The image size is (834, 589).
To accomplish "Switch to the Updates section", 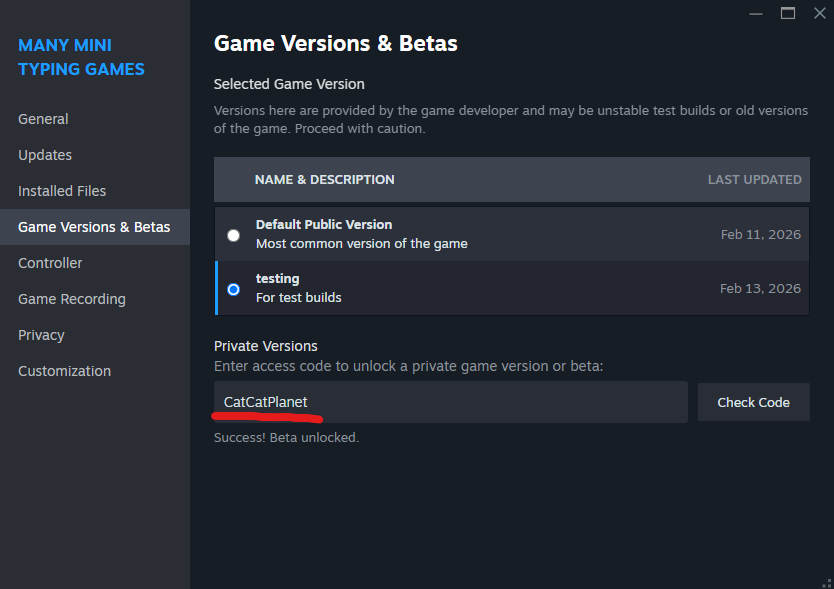I will pos(45,155).
